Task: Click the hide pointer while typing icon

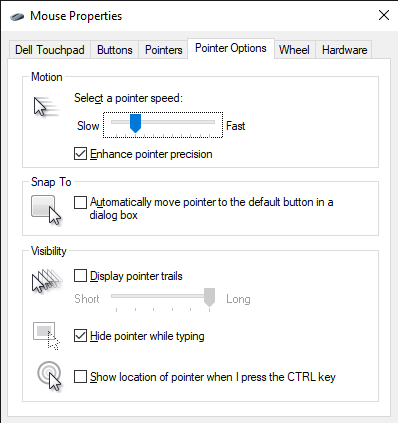Action: [x=46, y=336]
